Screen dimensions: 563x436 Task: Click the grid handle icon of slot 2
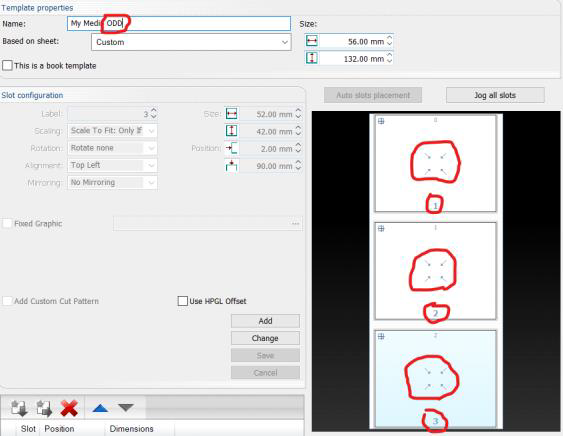[381, 228]
